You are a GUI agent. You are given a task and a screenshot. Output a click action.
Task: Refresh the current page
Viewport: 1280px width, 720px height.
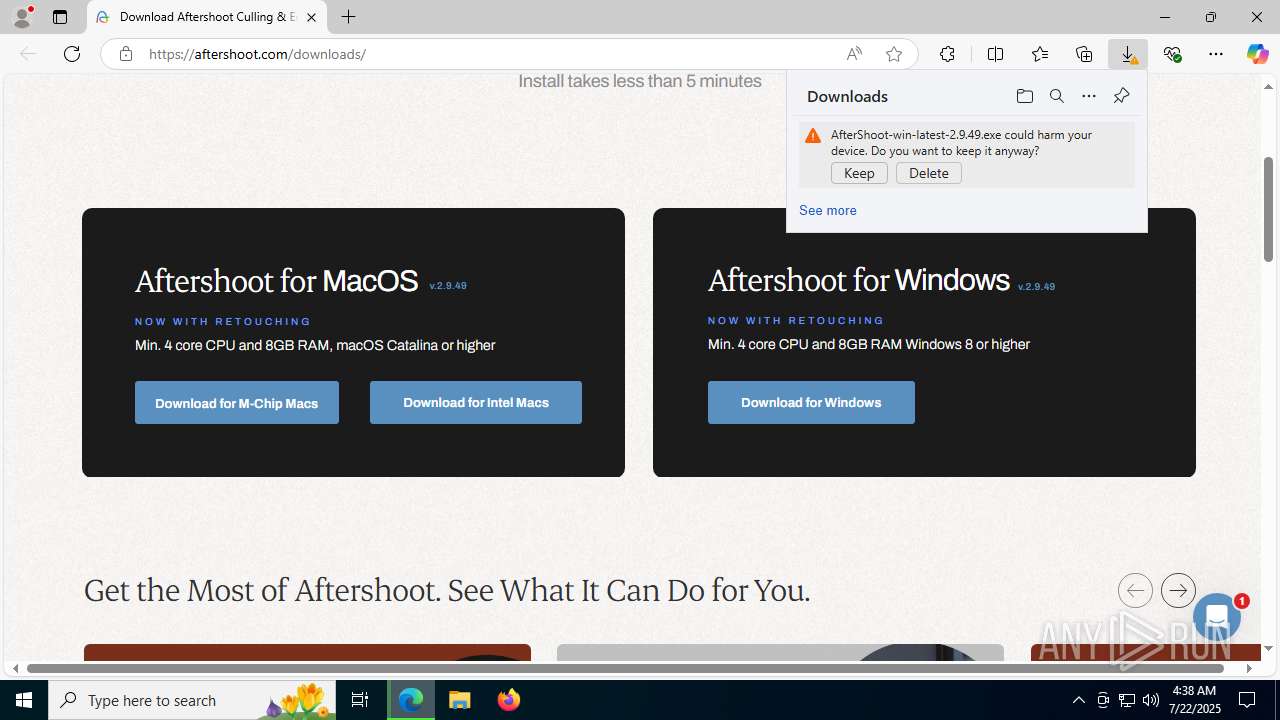(x=72, y=54)
